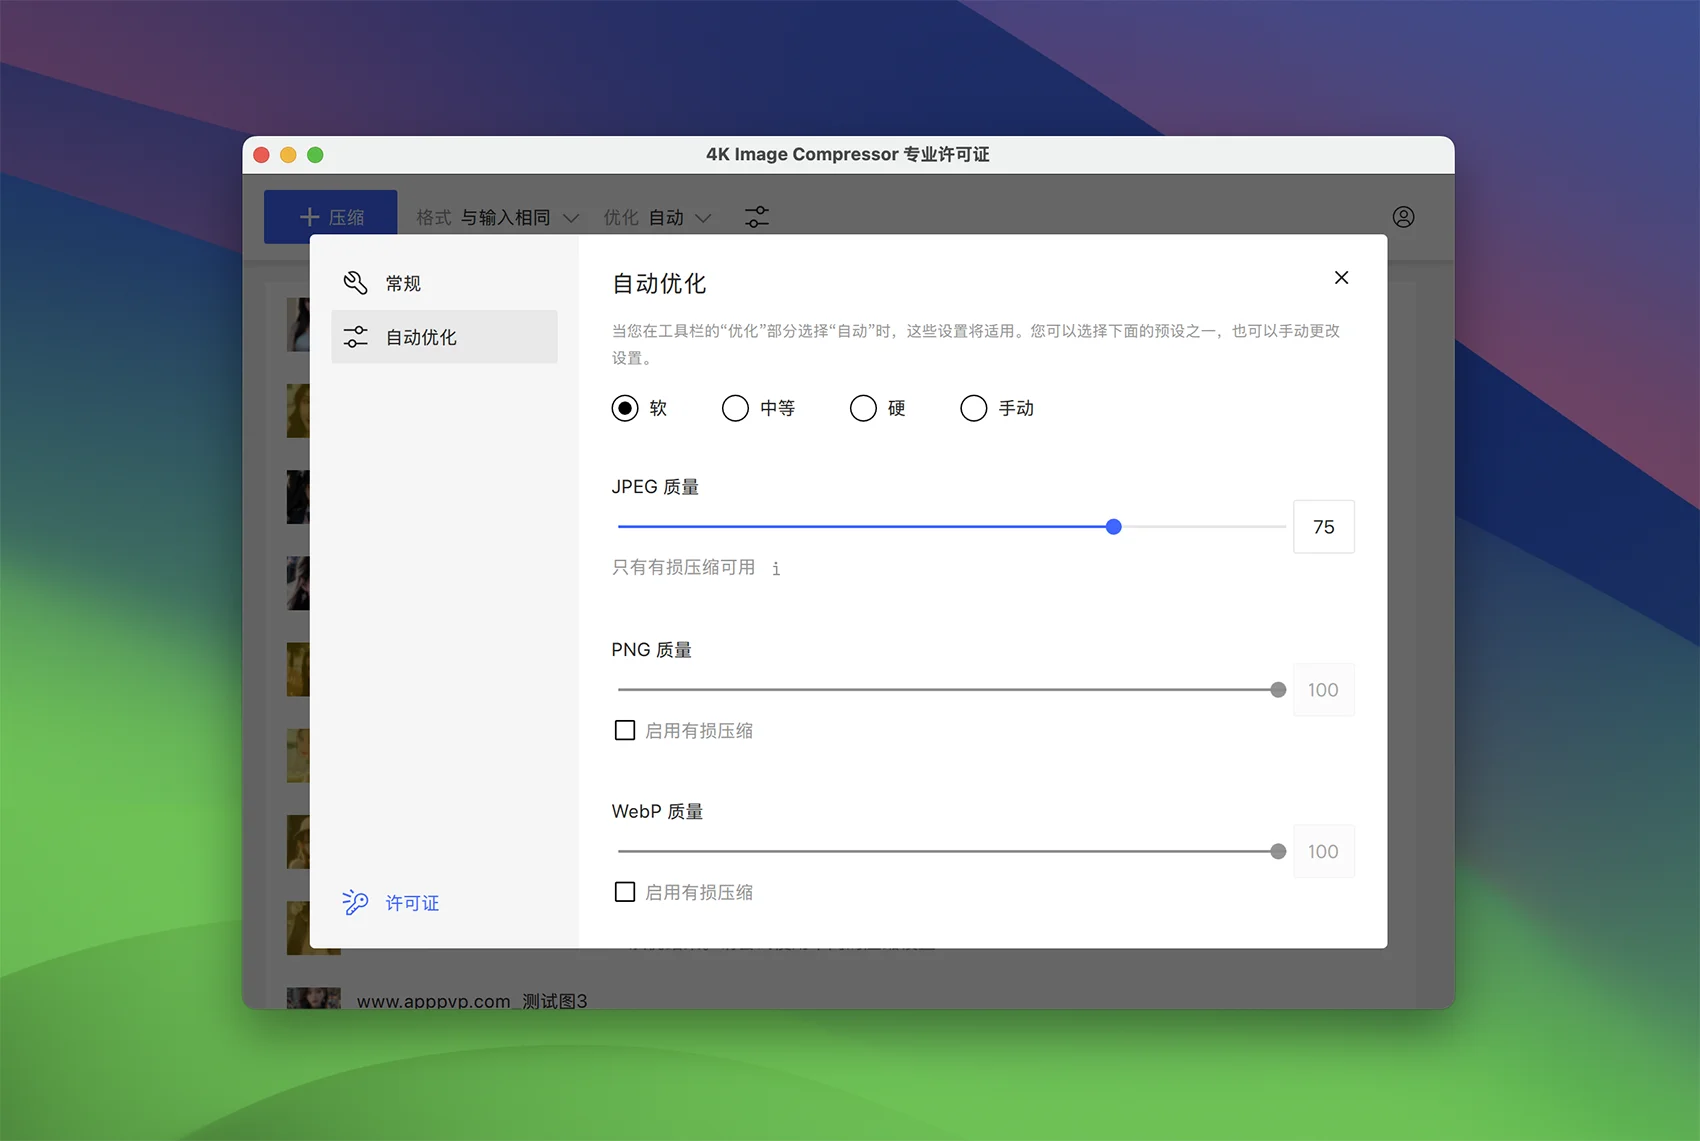
Task: Click the user account icon in toolbar
Action: tap(1403, 217)
